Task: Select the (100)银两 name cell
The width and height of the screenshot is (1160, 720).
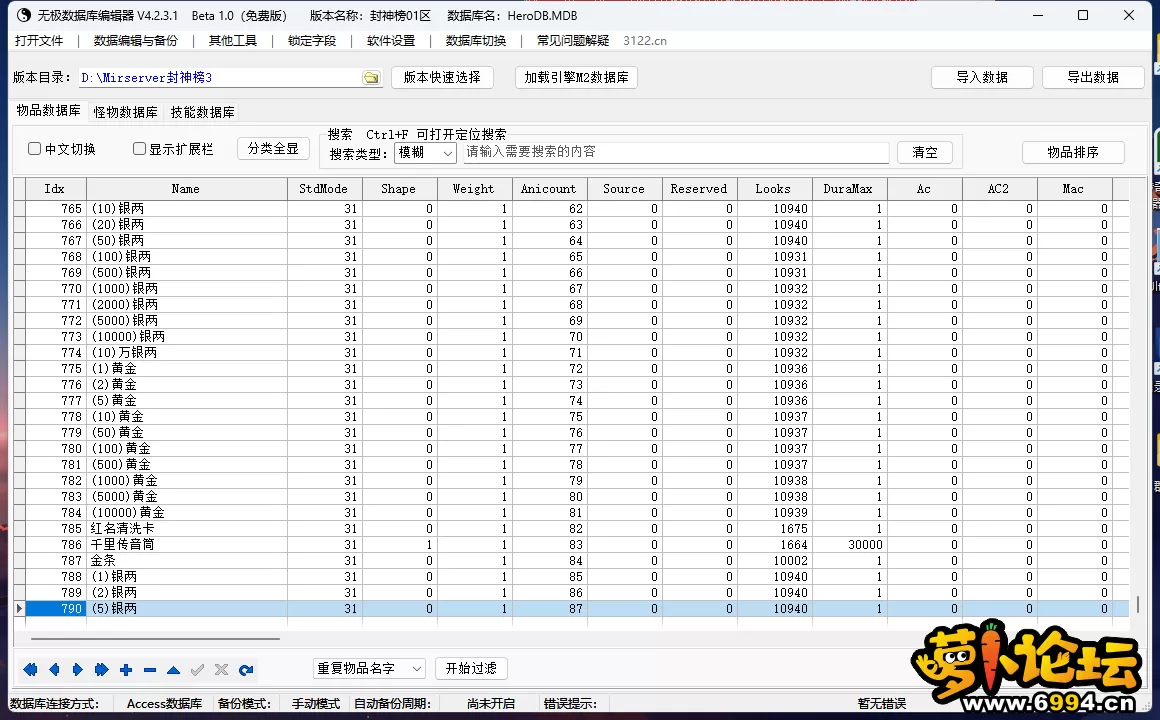Action: 186,256
